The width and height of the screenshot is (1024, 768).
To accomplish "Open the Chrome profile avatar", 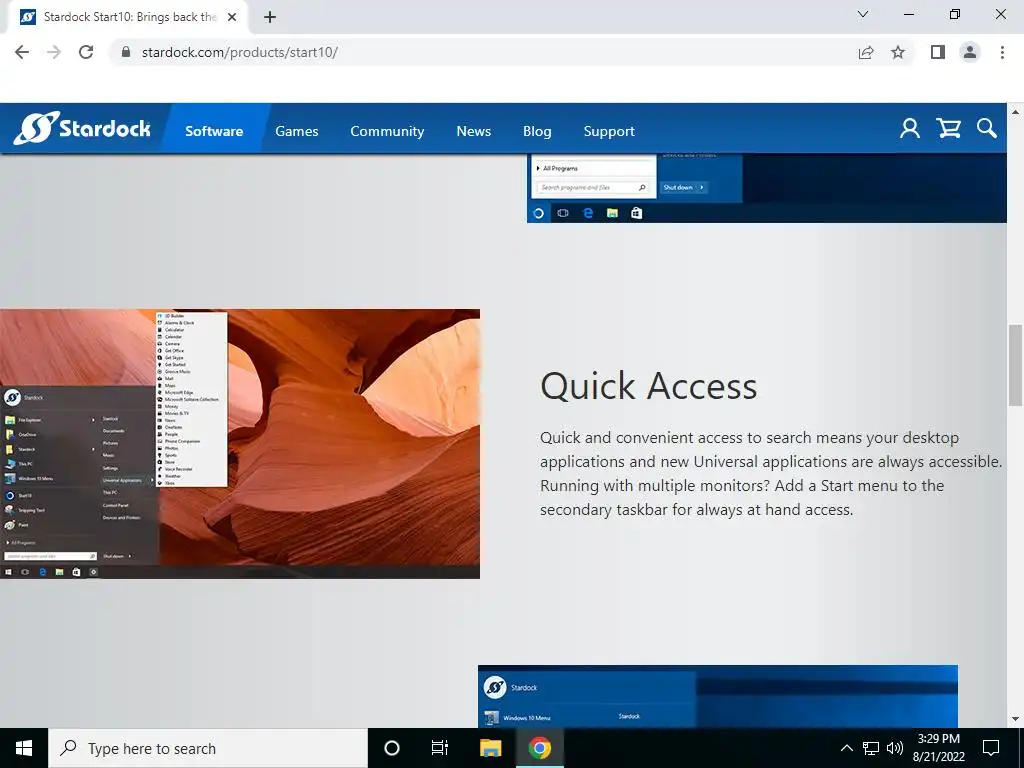I will (x=970, y=52).
